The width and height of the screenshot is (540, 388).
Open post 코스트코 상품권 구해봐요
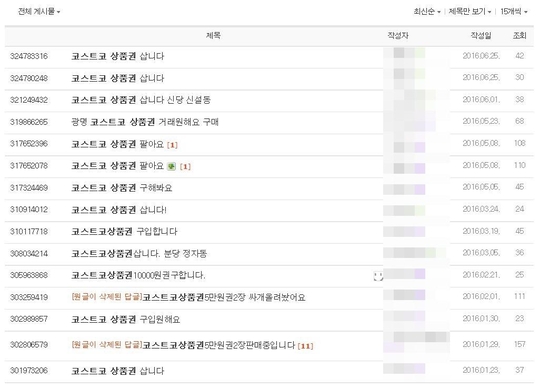[122, 188]
